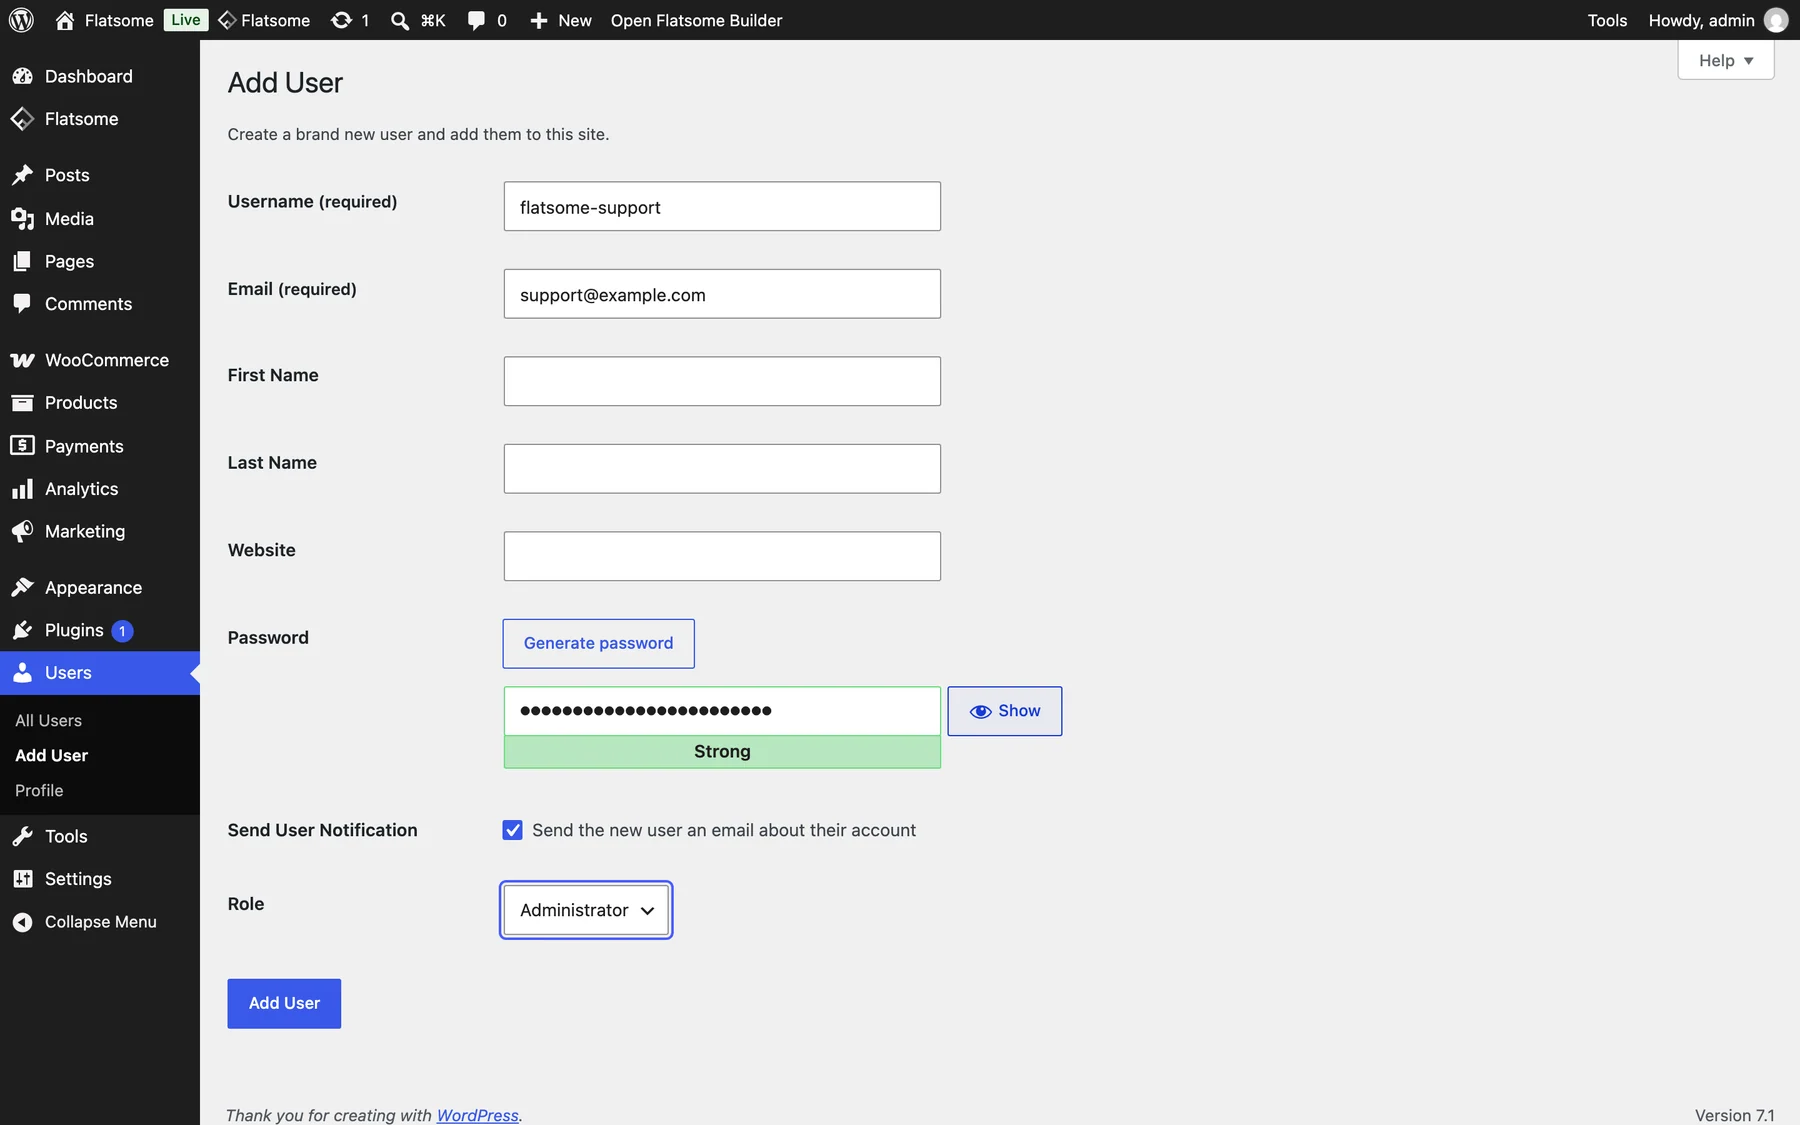
Task: Click the admin avatar icon
Action: (x=1776, y=20)
